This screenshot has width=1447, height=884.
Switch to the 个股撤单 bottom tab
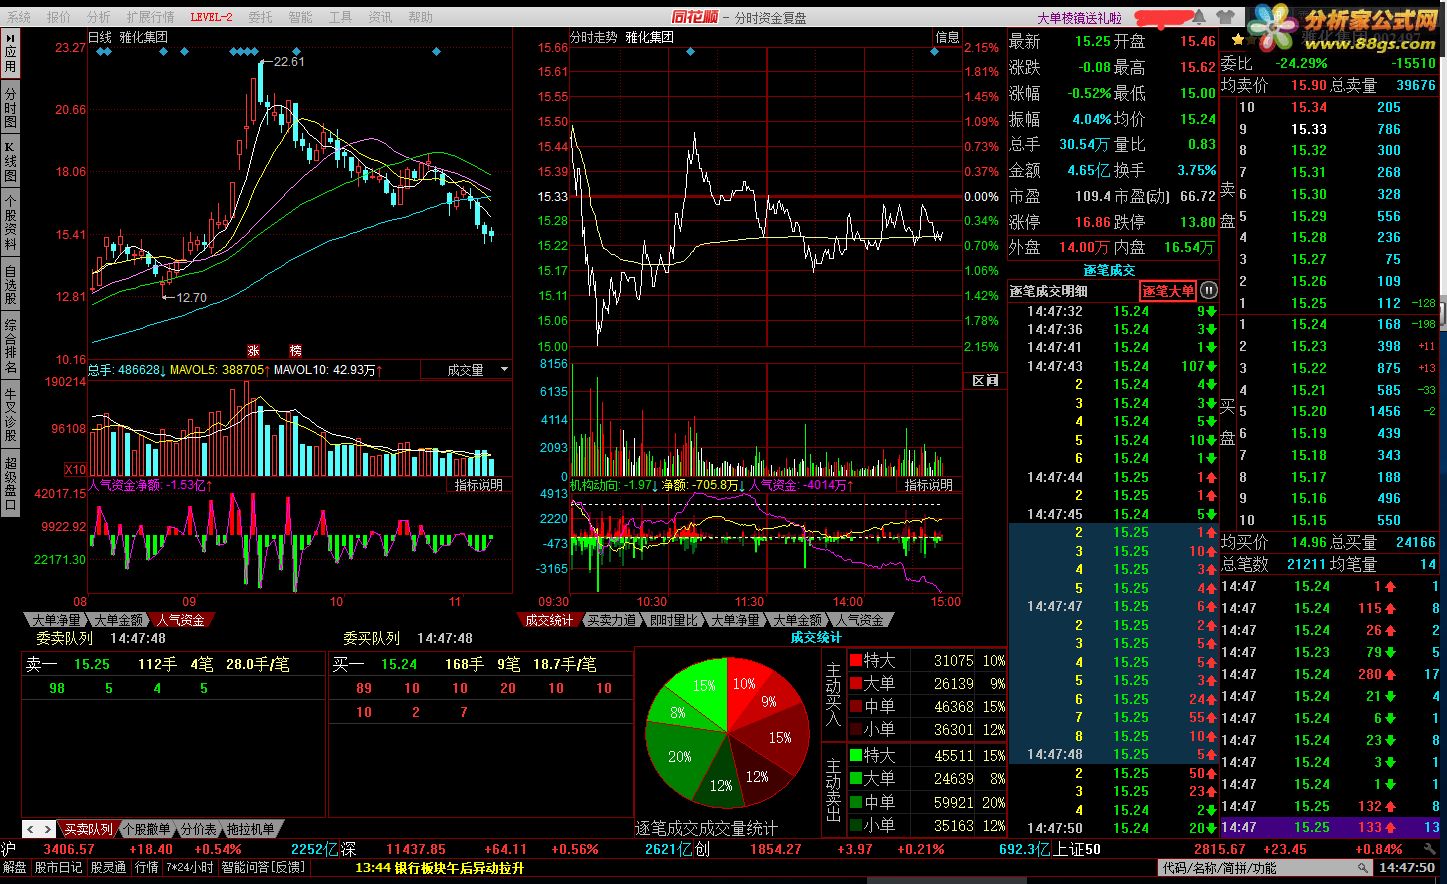pos(147,829)
